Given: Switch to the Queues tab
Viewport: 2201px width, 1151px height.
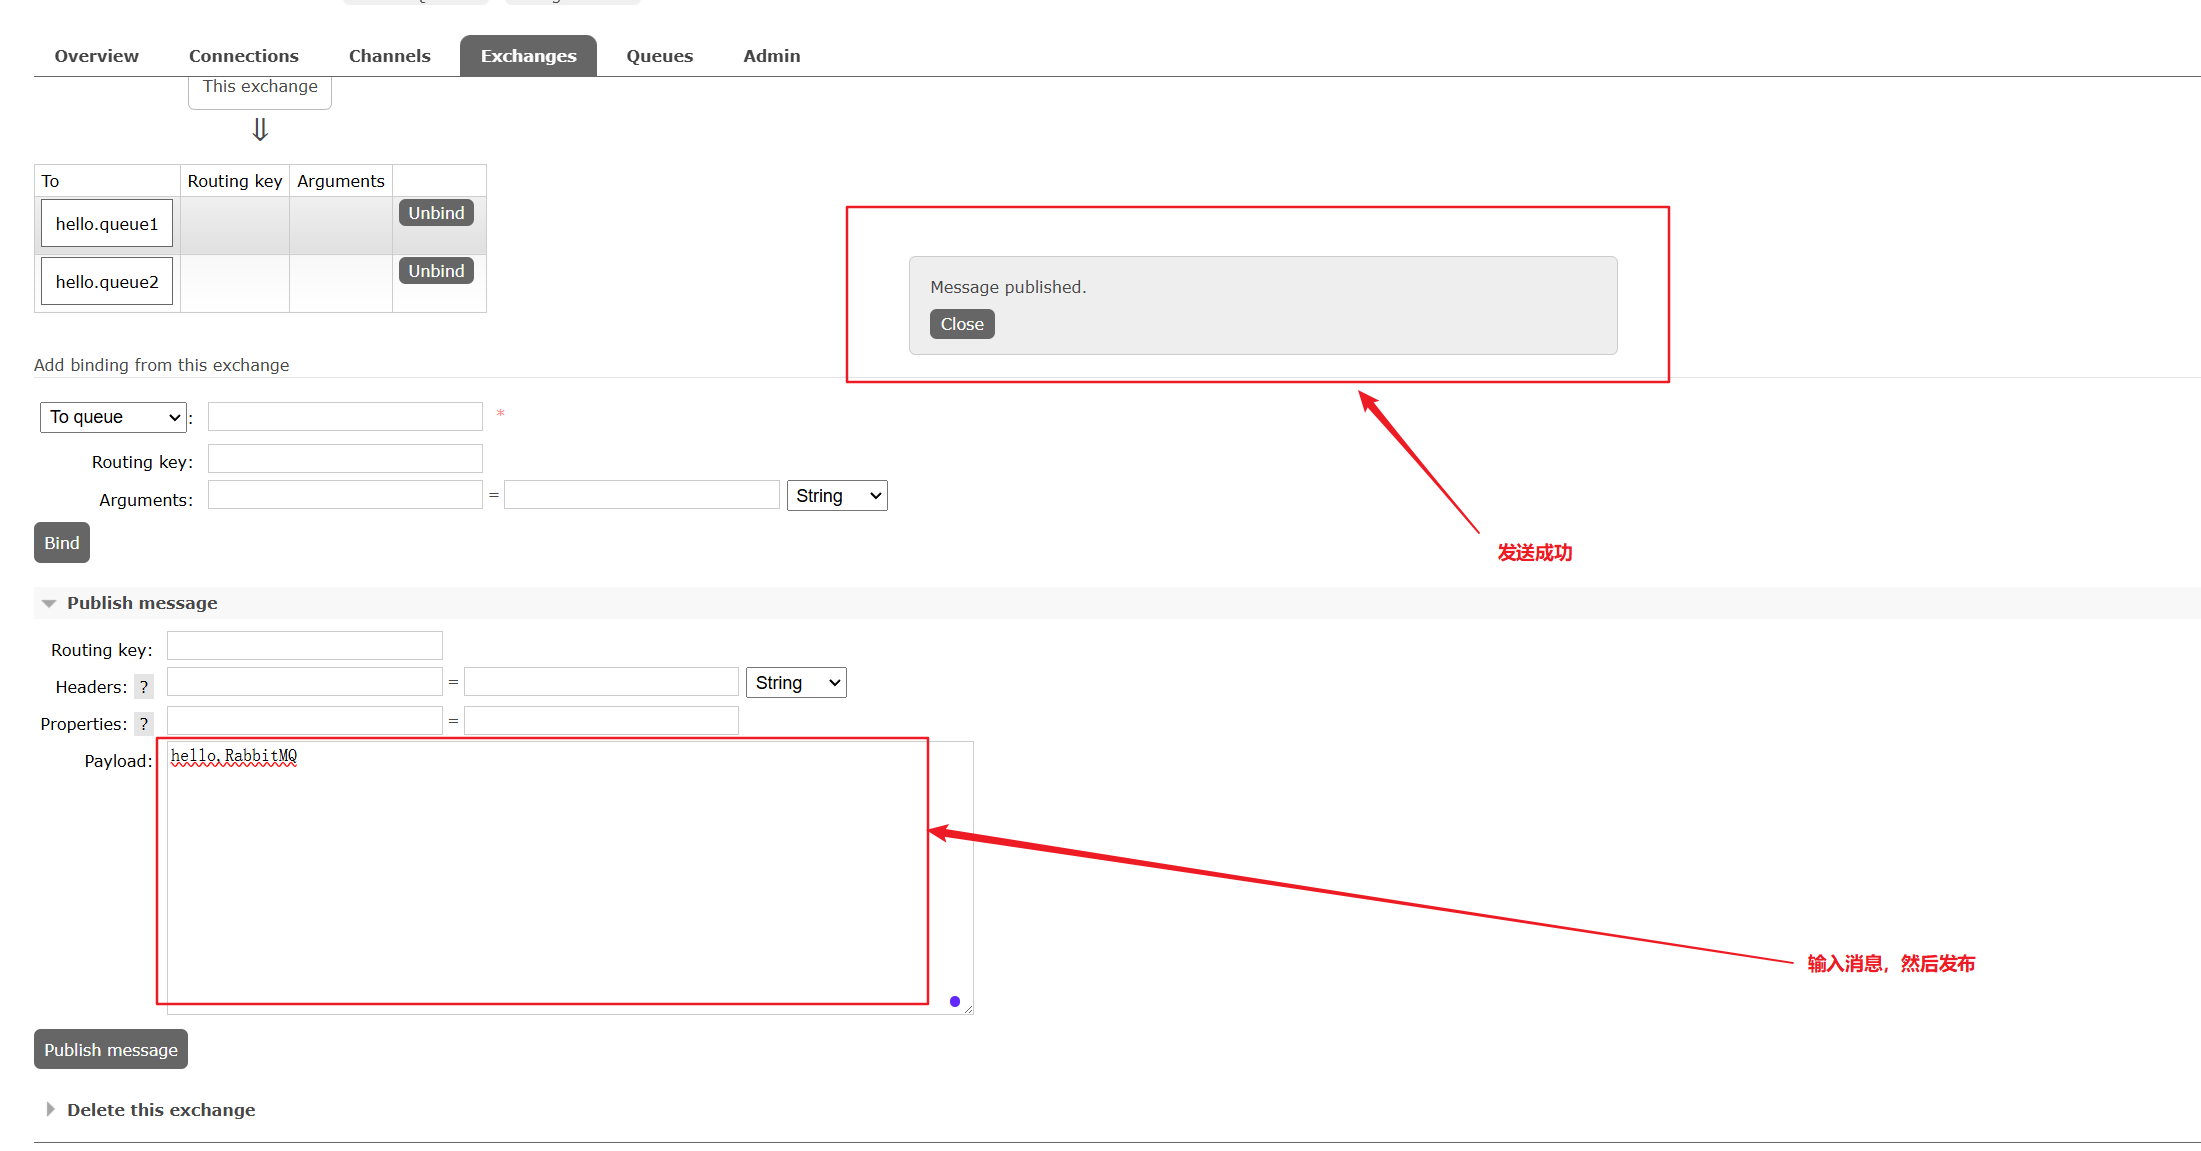Looking at the screenshot, I should [x=659, y=56].
